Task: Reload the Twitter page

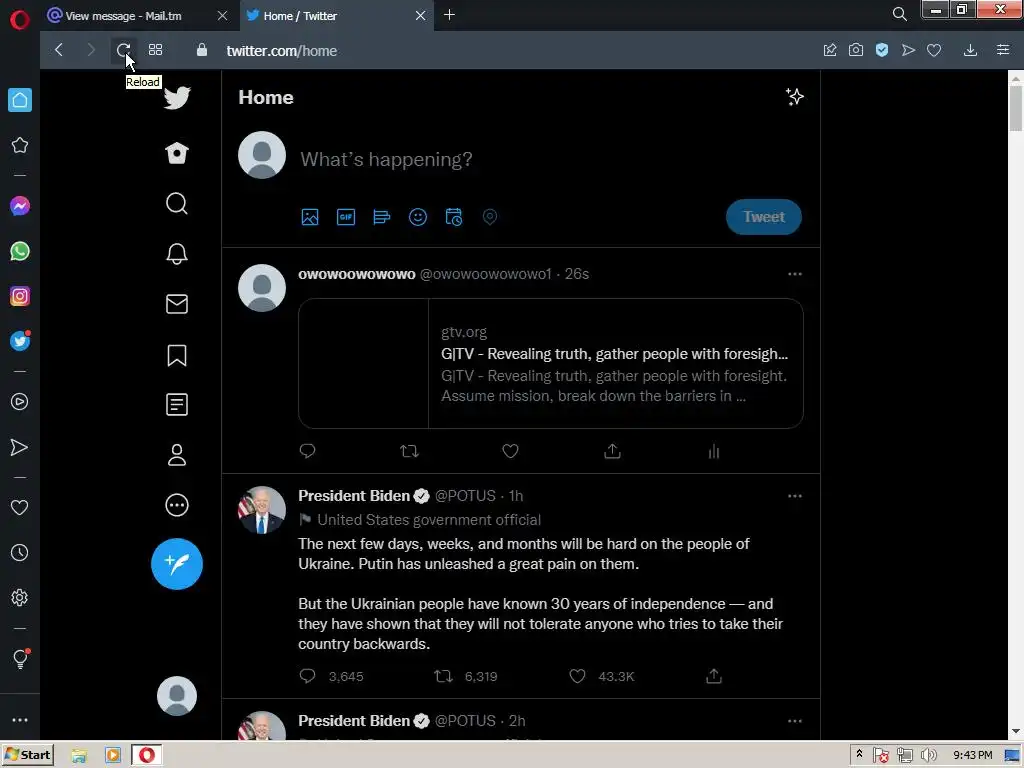Action: (x=123, y=50)
